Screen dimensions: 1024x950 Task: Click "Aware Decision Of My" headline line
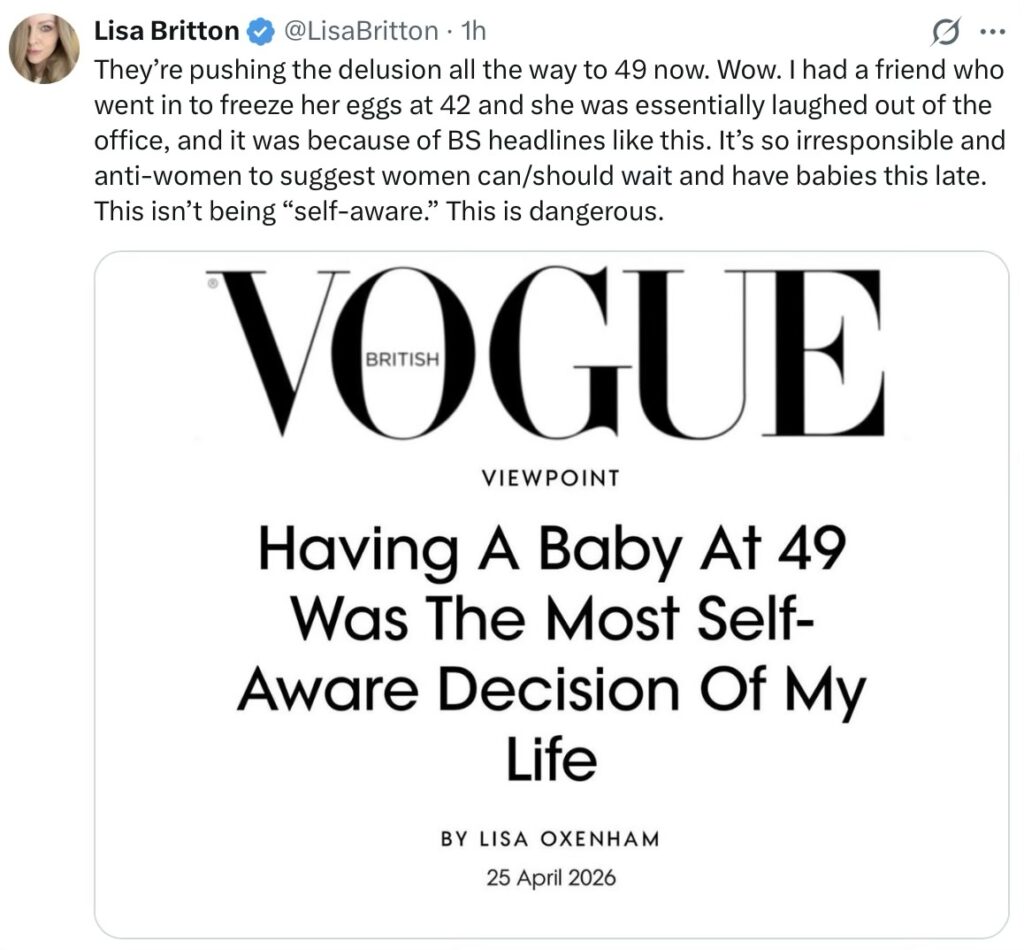550,688
